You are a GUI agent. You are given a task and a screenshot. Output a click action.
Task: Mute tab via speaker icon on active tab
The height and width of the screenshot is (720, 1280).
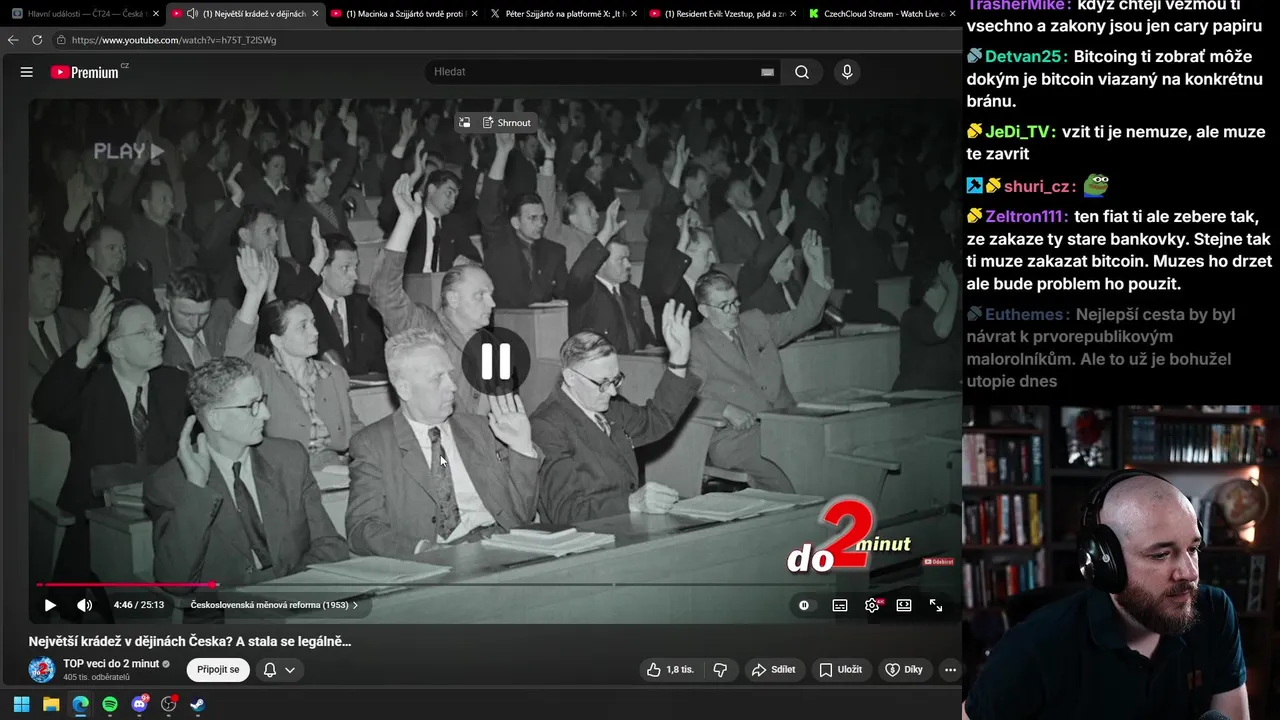pyautogui.click(x=192, y=13)
